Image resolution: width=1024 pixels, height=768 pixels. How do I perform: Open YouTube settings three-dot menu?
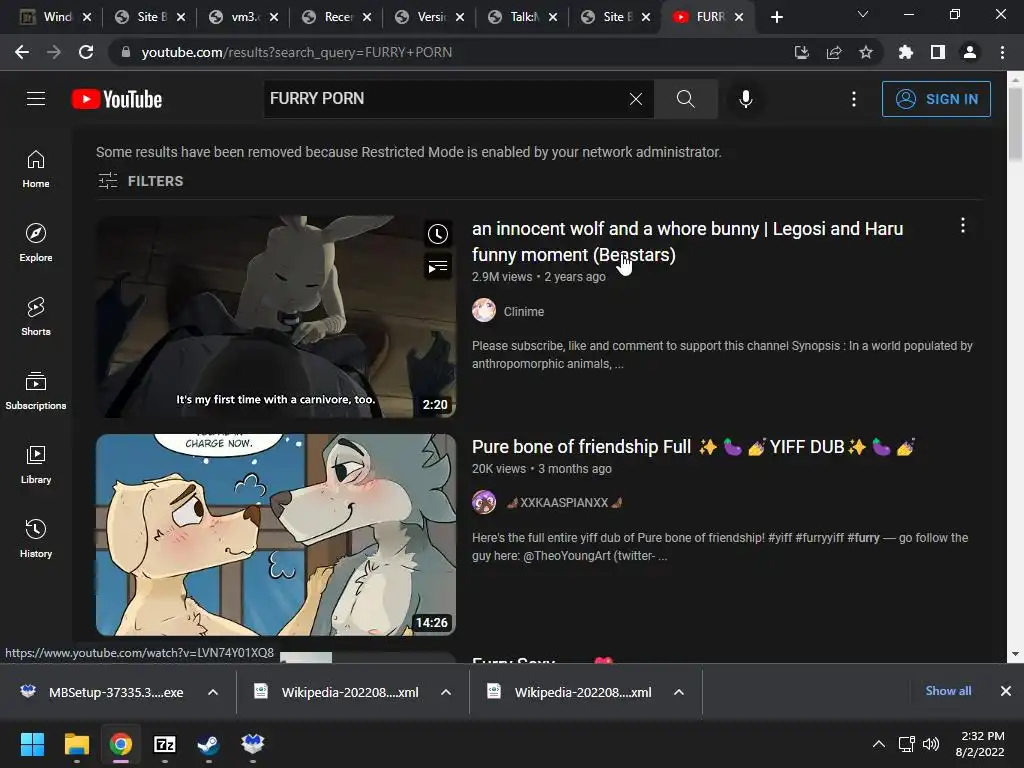click(x=854, y=99)
